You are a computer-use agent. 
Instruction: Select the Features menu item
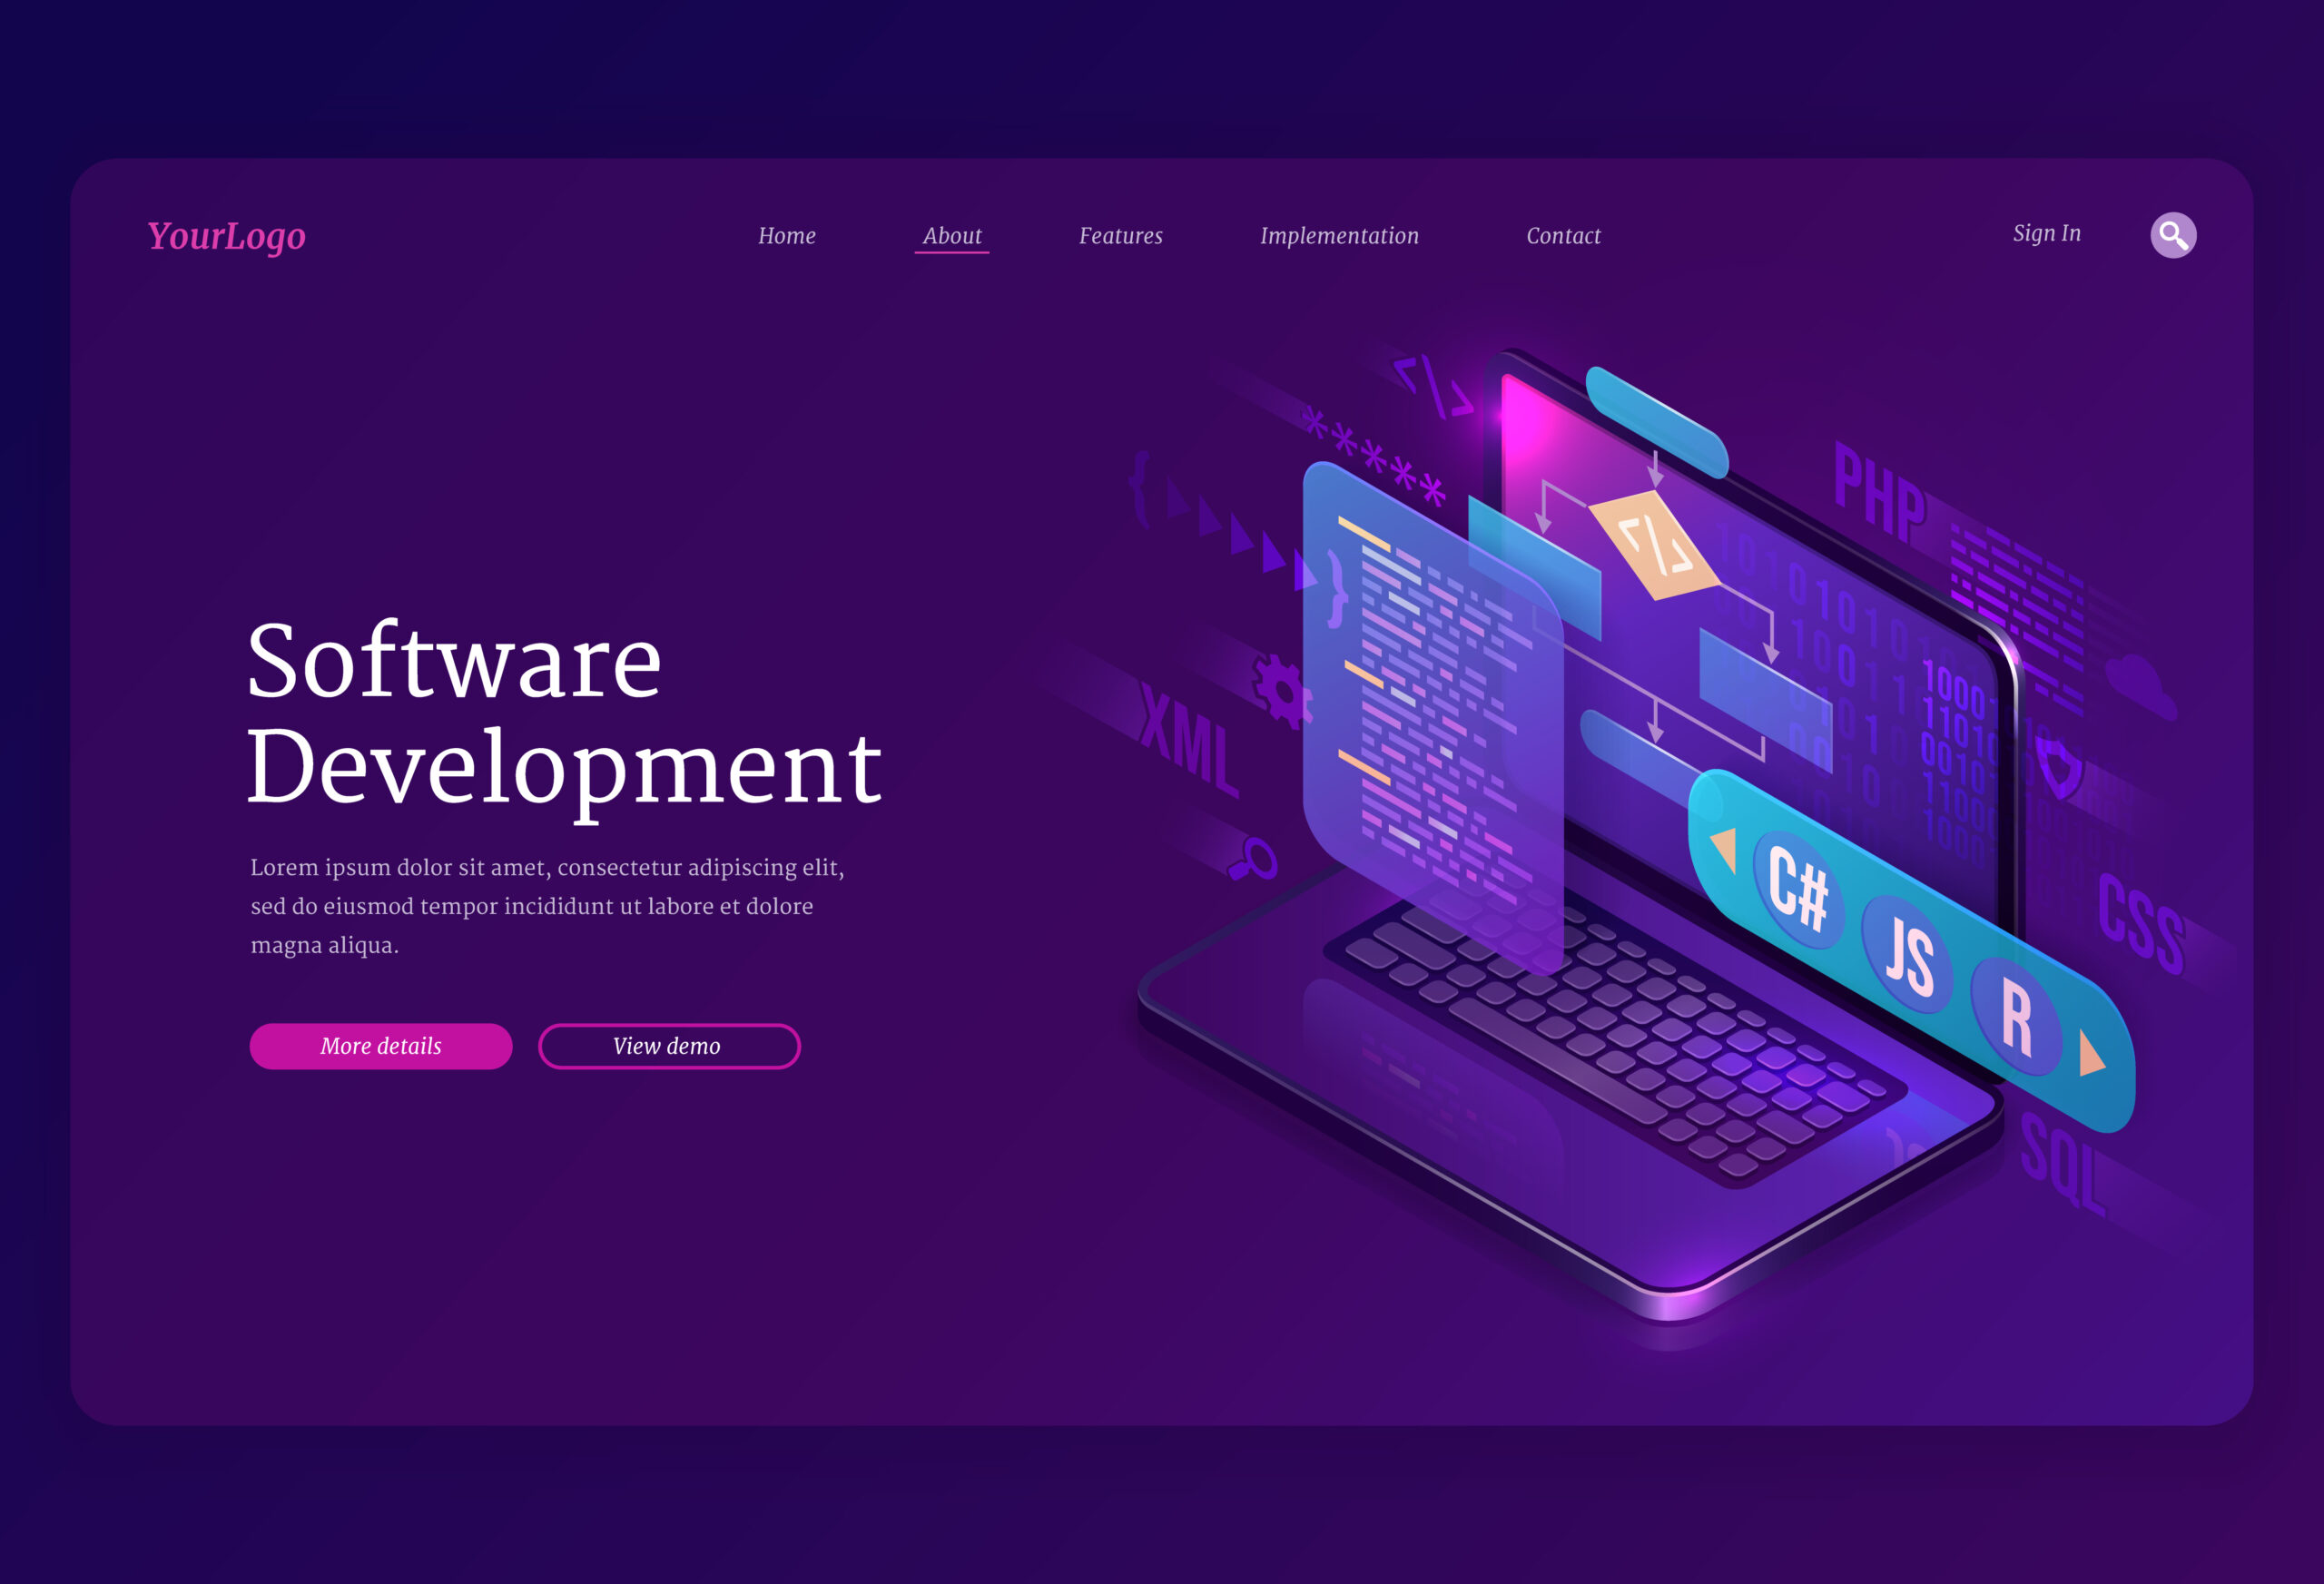pos(1118,235)
